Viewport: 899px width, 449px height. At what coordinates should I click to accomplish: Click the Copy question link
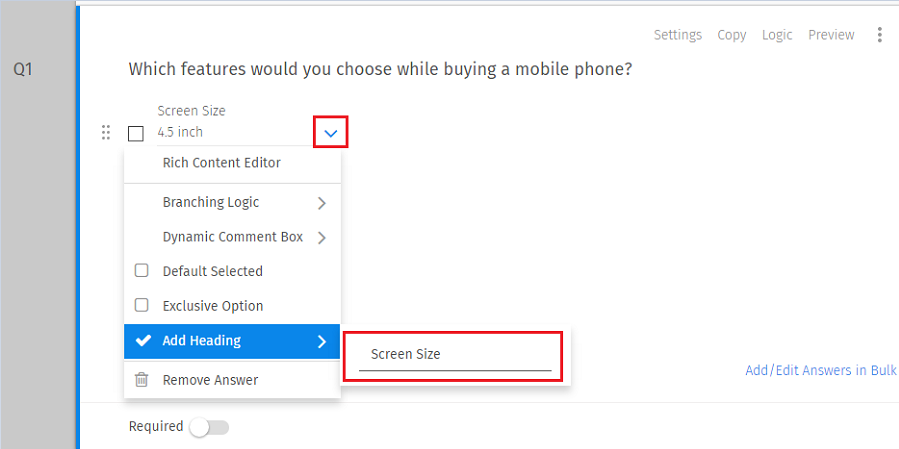tap(731, 35)
